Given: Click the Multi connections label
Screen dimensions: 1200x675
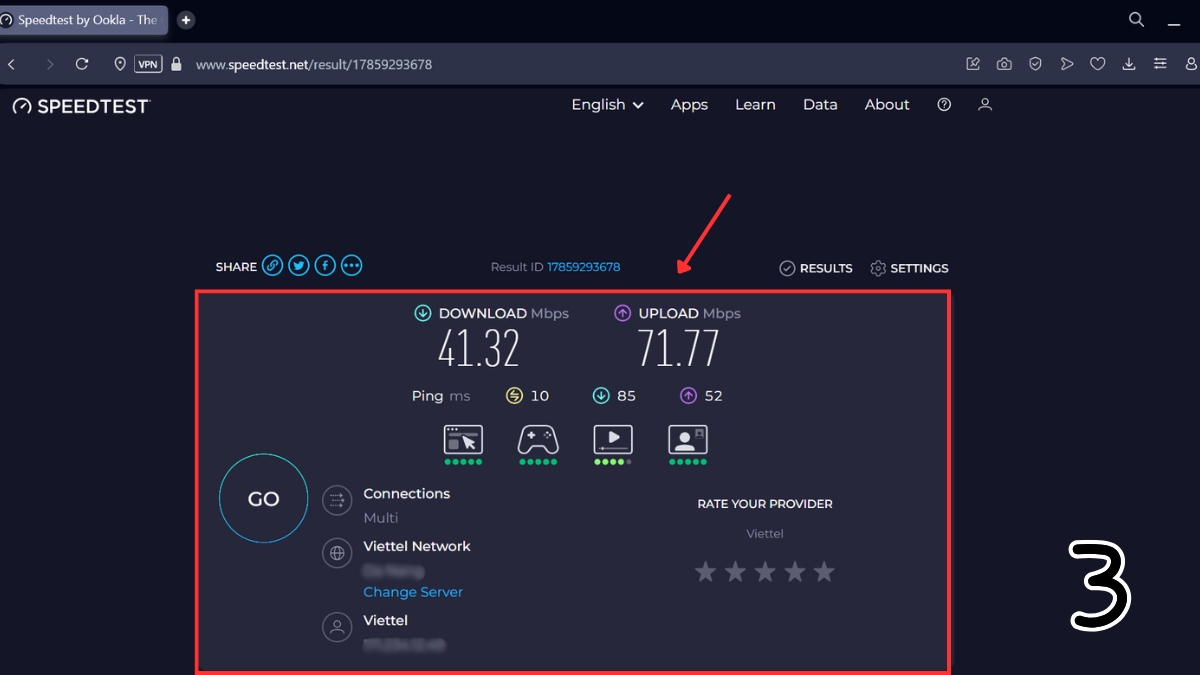Looking at the screenshot, I should coord(381,518).
